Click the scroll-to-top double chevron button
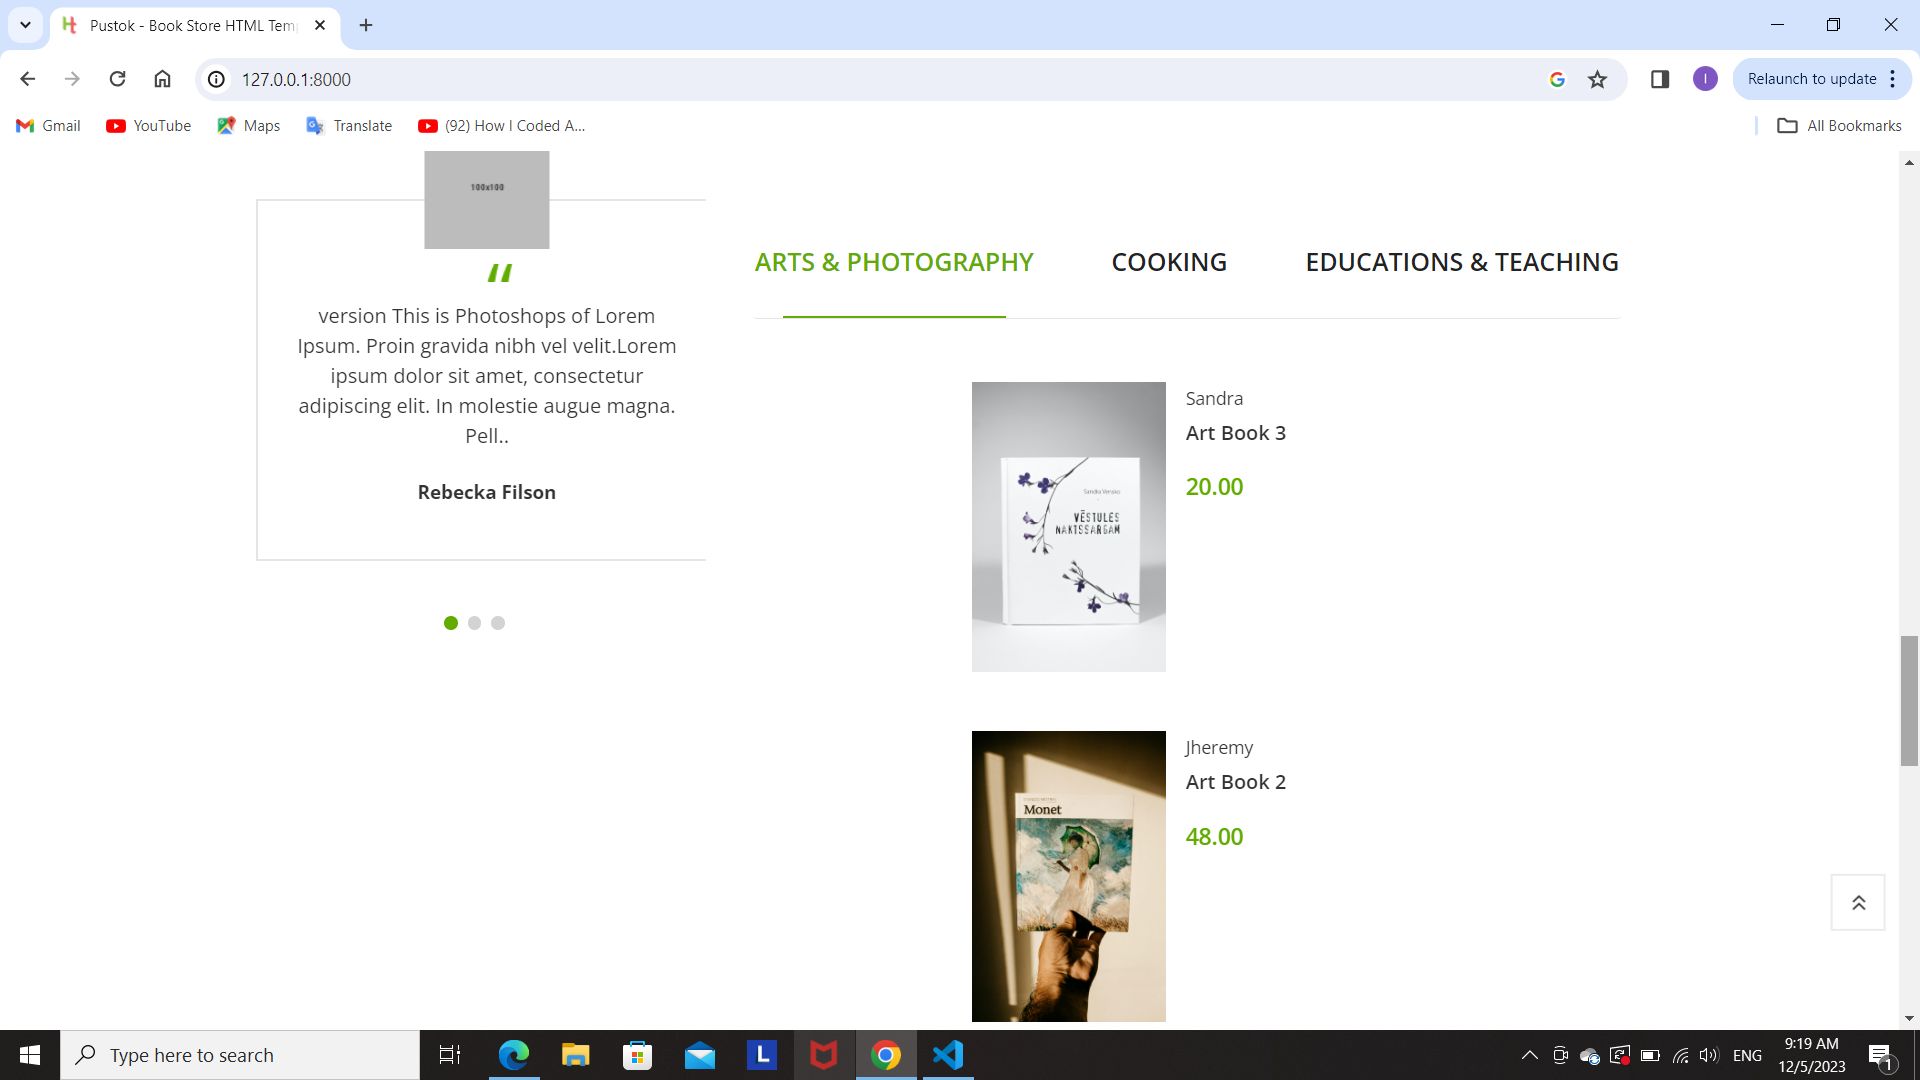Image resolution: width=1920 pixels, height=1080 pixels. click(x=1858, y=903)
